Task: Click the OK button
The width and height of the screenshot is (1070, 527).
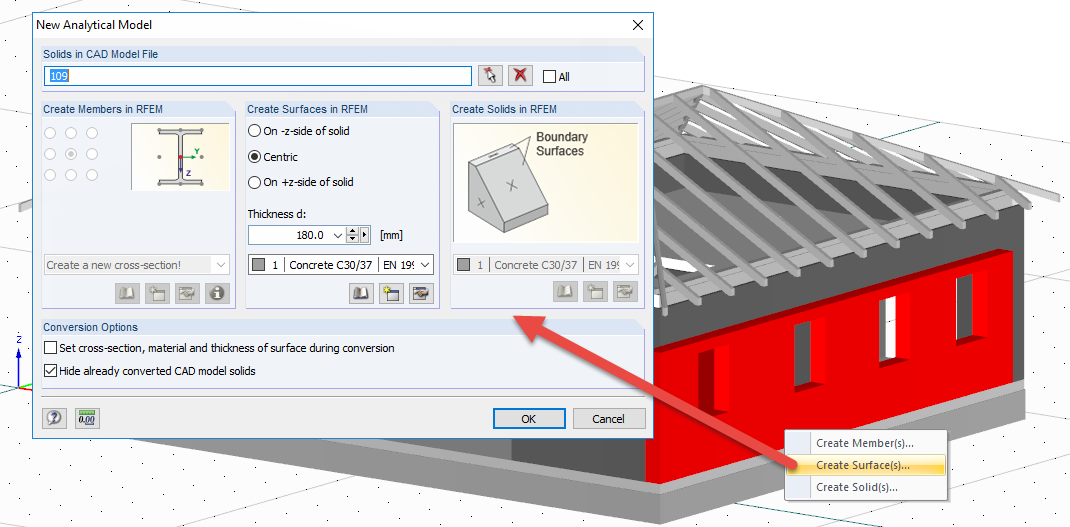Action: 529,419
